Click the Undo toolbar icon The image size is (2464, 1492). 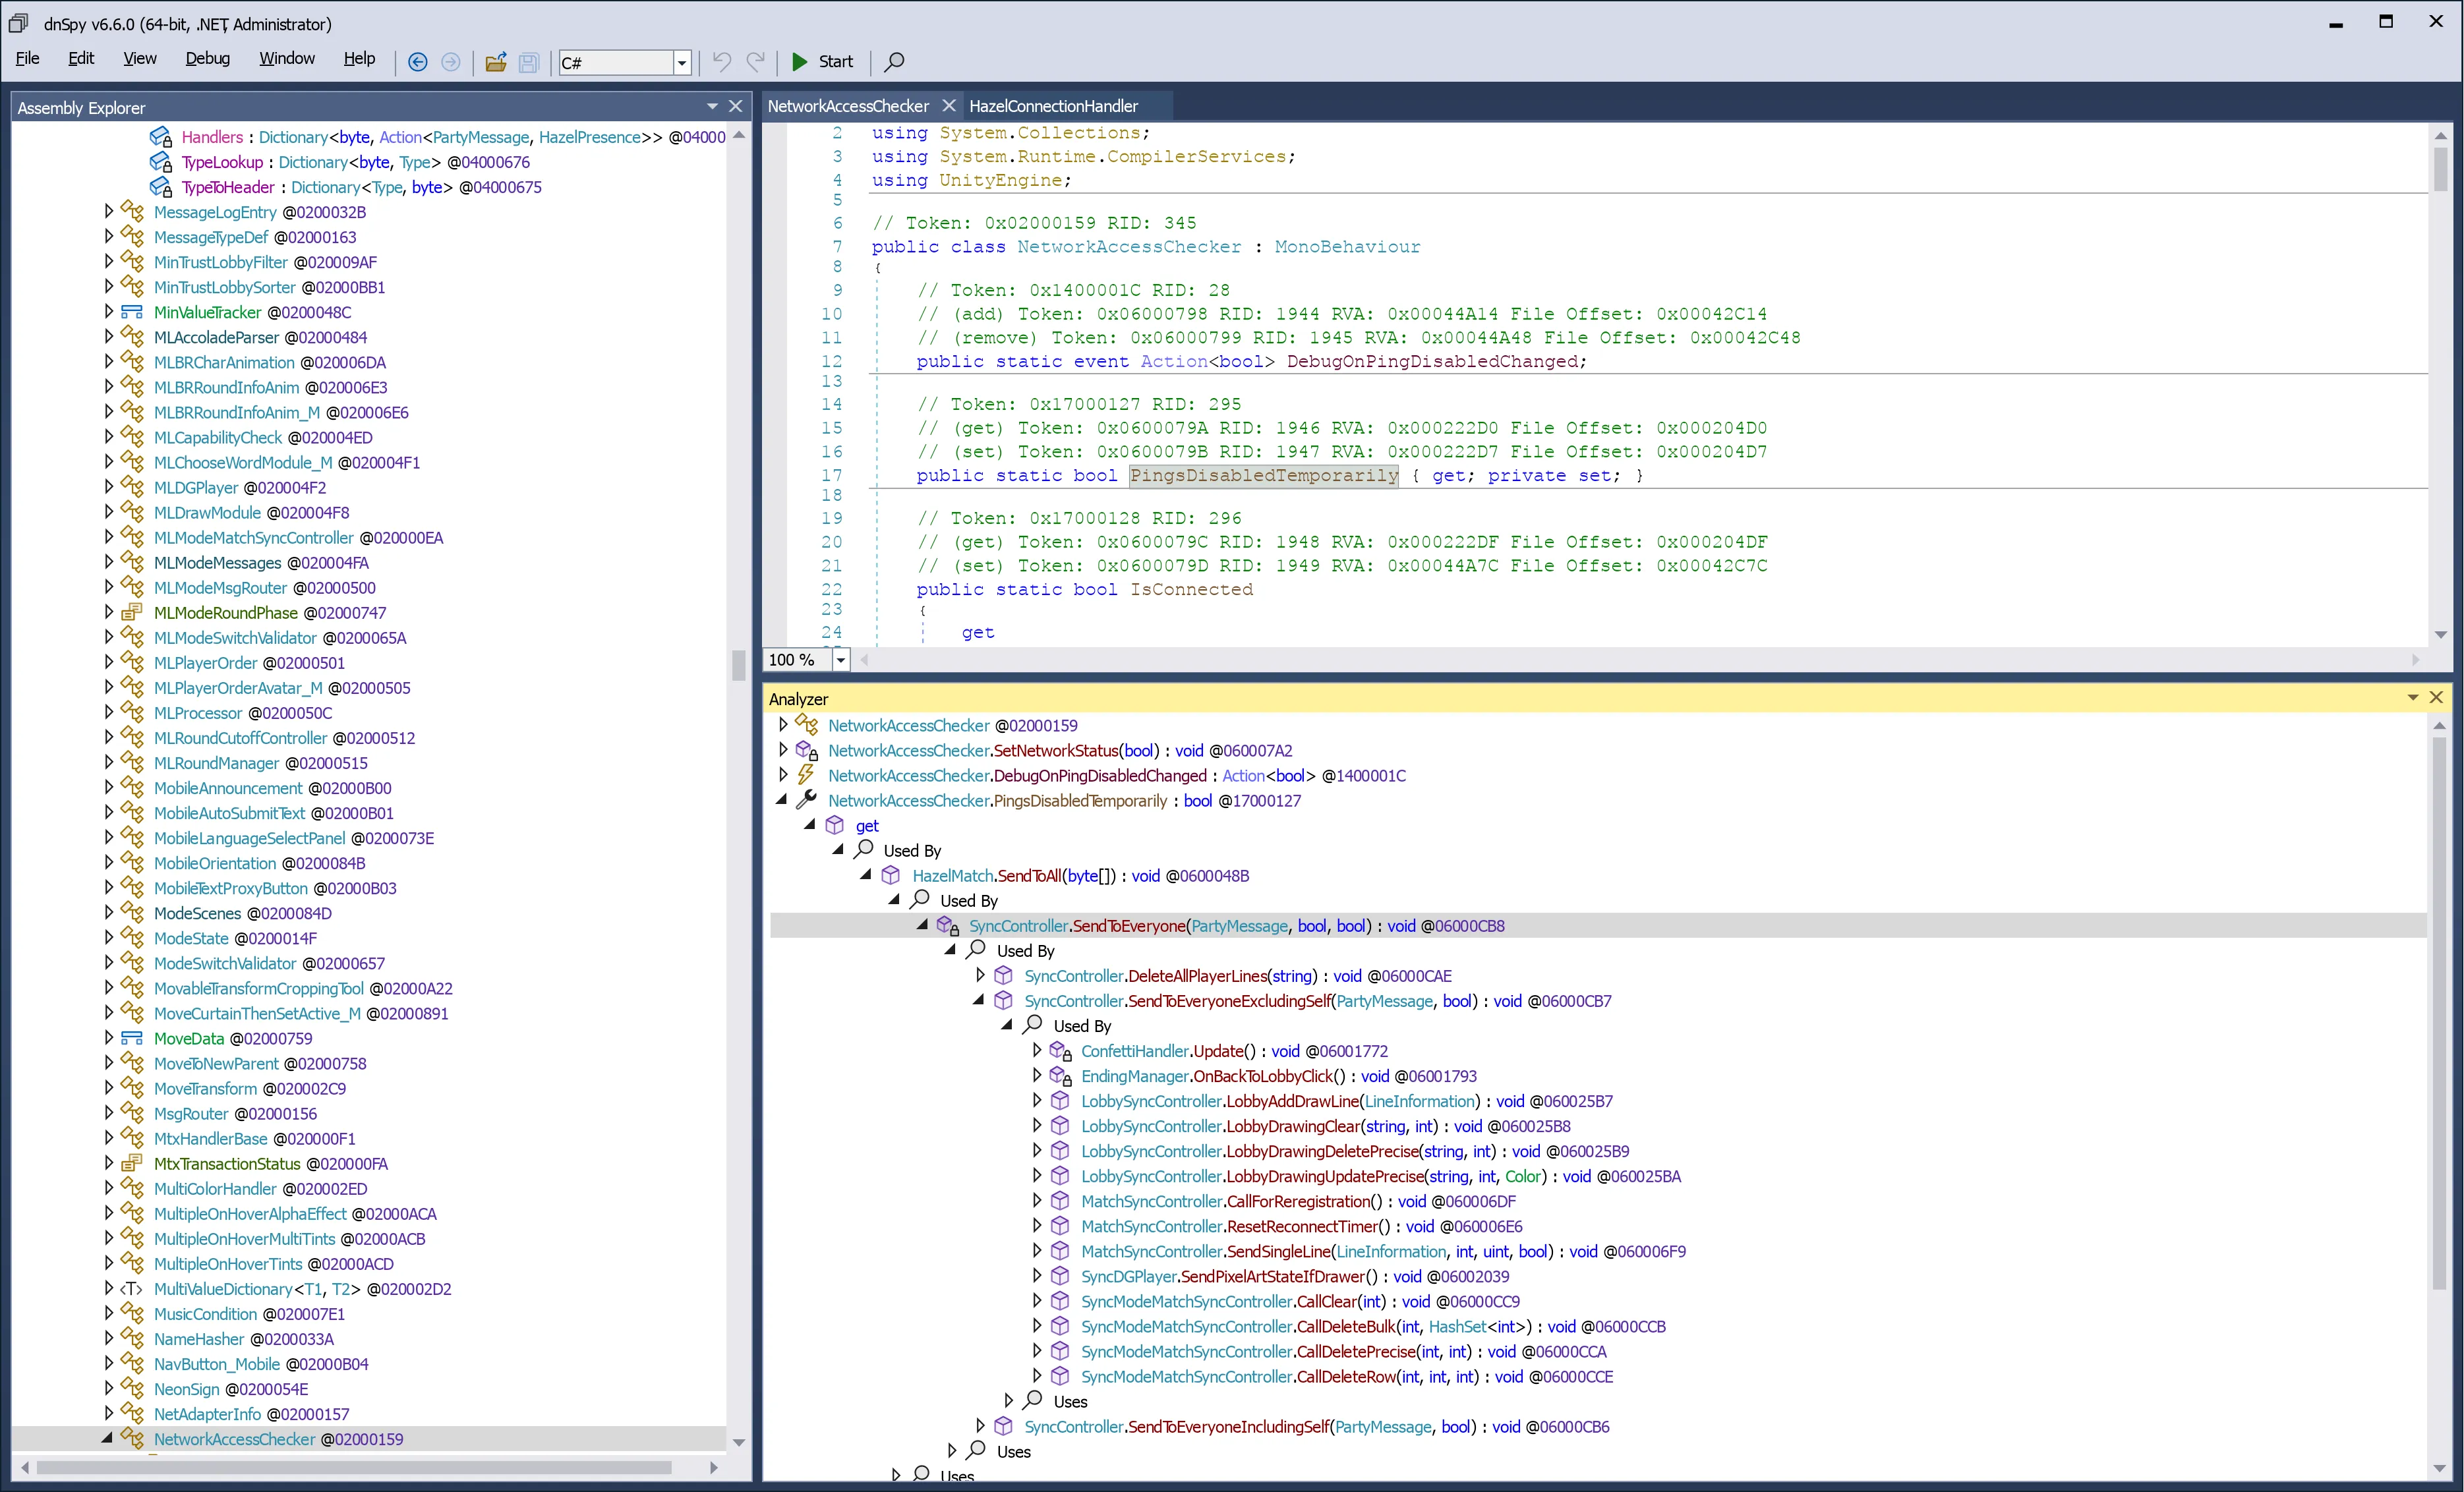tap(721, 62)
